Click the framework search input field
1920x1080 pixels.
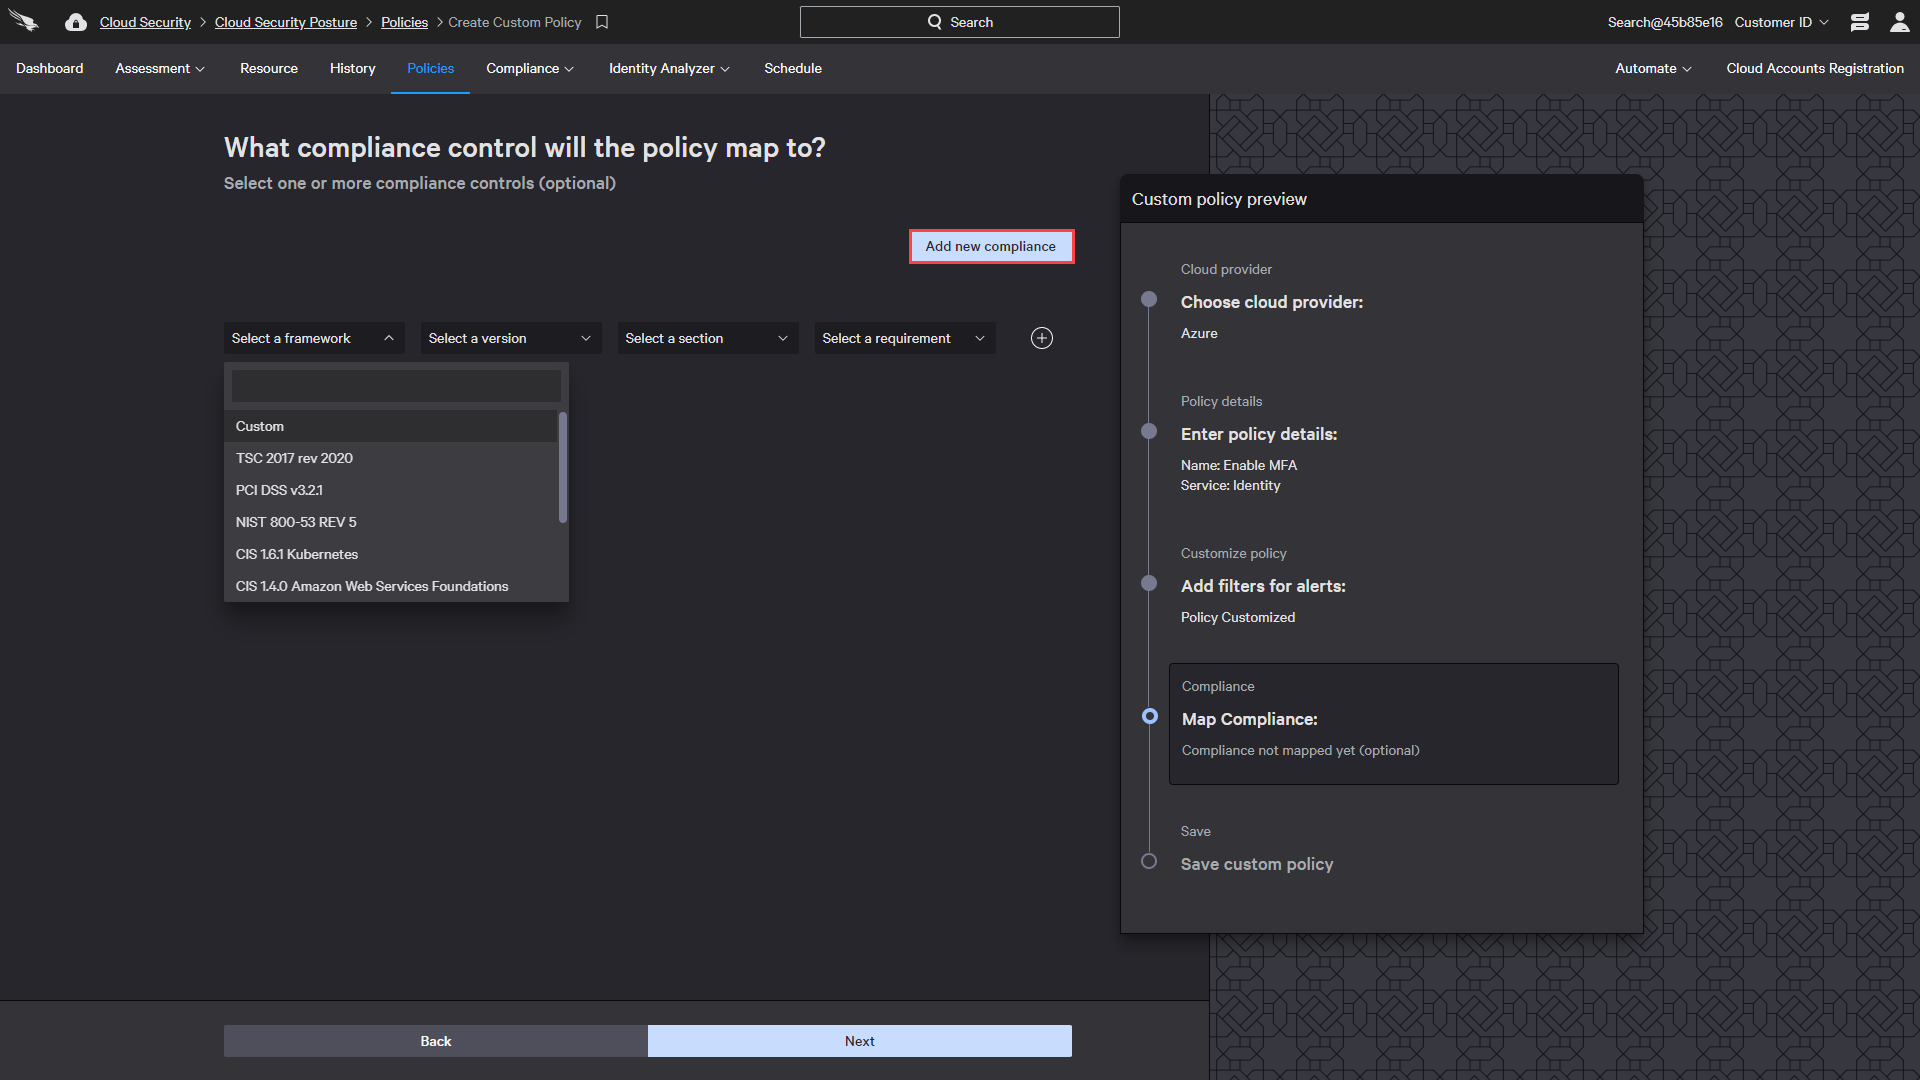396,384
